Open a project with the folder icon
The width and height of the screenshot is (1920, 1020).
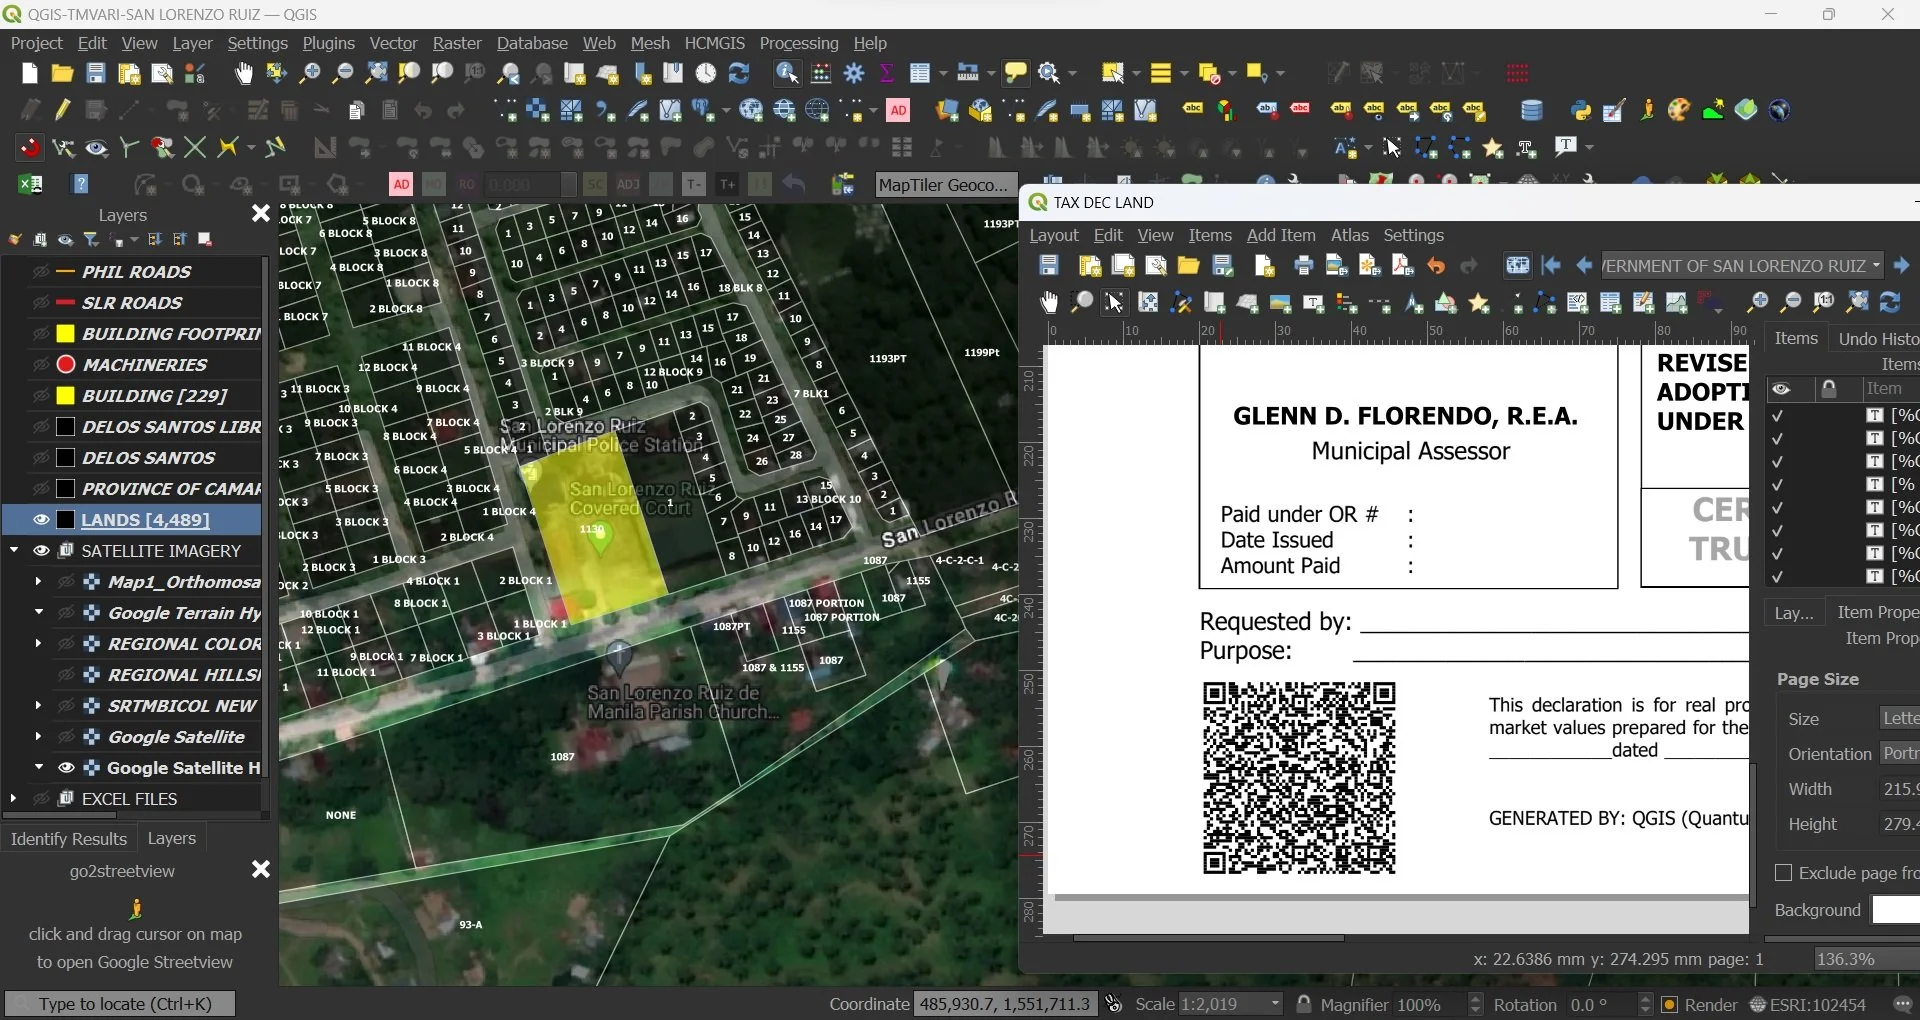tap(62, 73)
